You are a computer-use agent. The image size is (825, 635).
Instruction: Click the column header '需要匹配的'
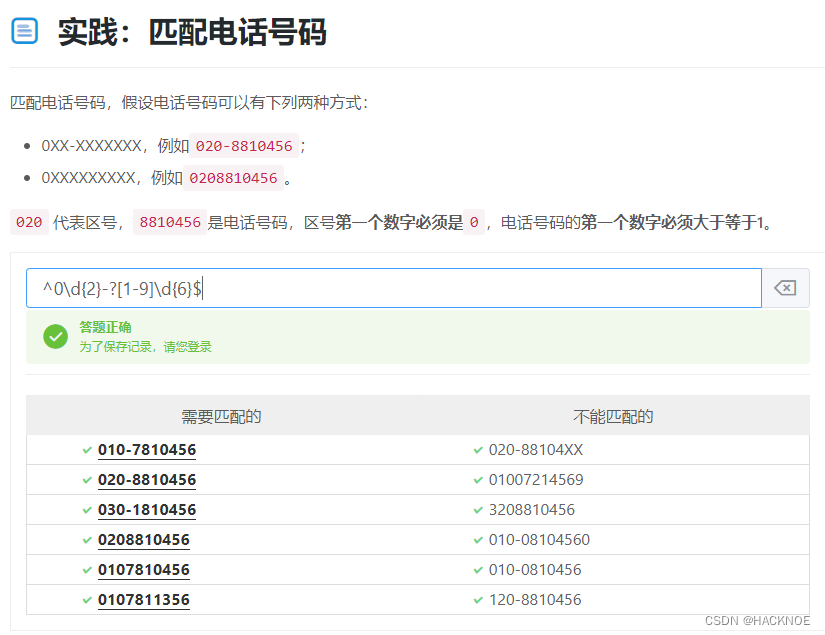(222, 417)
